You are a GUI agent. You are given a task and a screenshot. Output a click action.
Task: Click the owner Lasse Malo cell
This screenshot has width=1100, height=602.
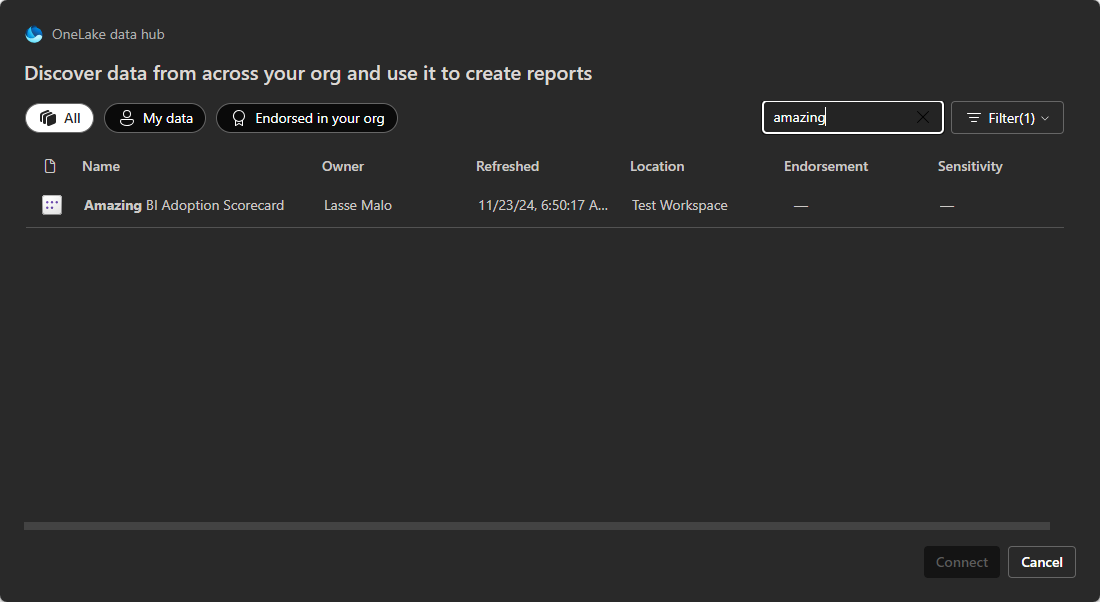tap(358, 206)
